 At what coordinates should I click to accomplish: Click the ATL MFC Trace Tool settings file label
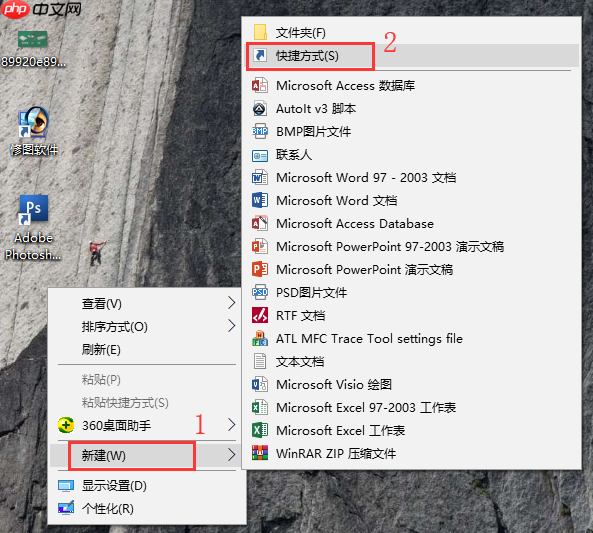coord(369,339)
